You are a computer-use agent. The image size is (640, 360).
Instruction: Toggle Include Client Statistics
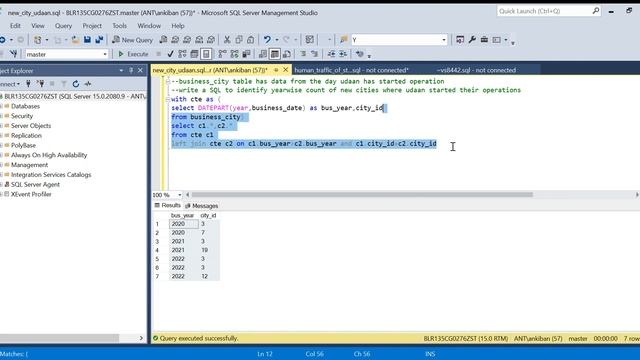click(247, 54)
